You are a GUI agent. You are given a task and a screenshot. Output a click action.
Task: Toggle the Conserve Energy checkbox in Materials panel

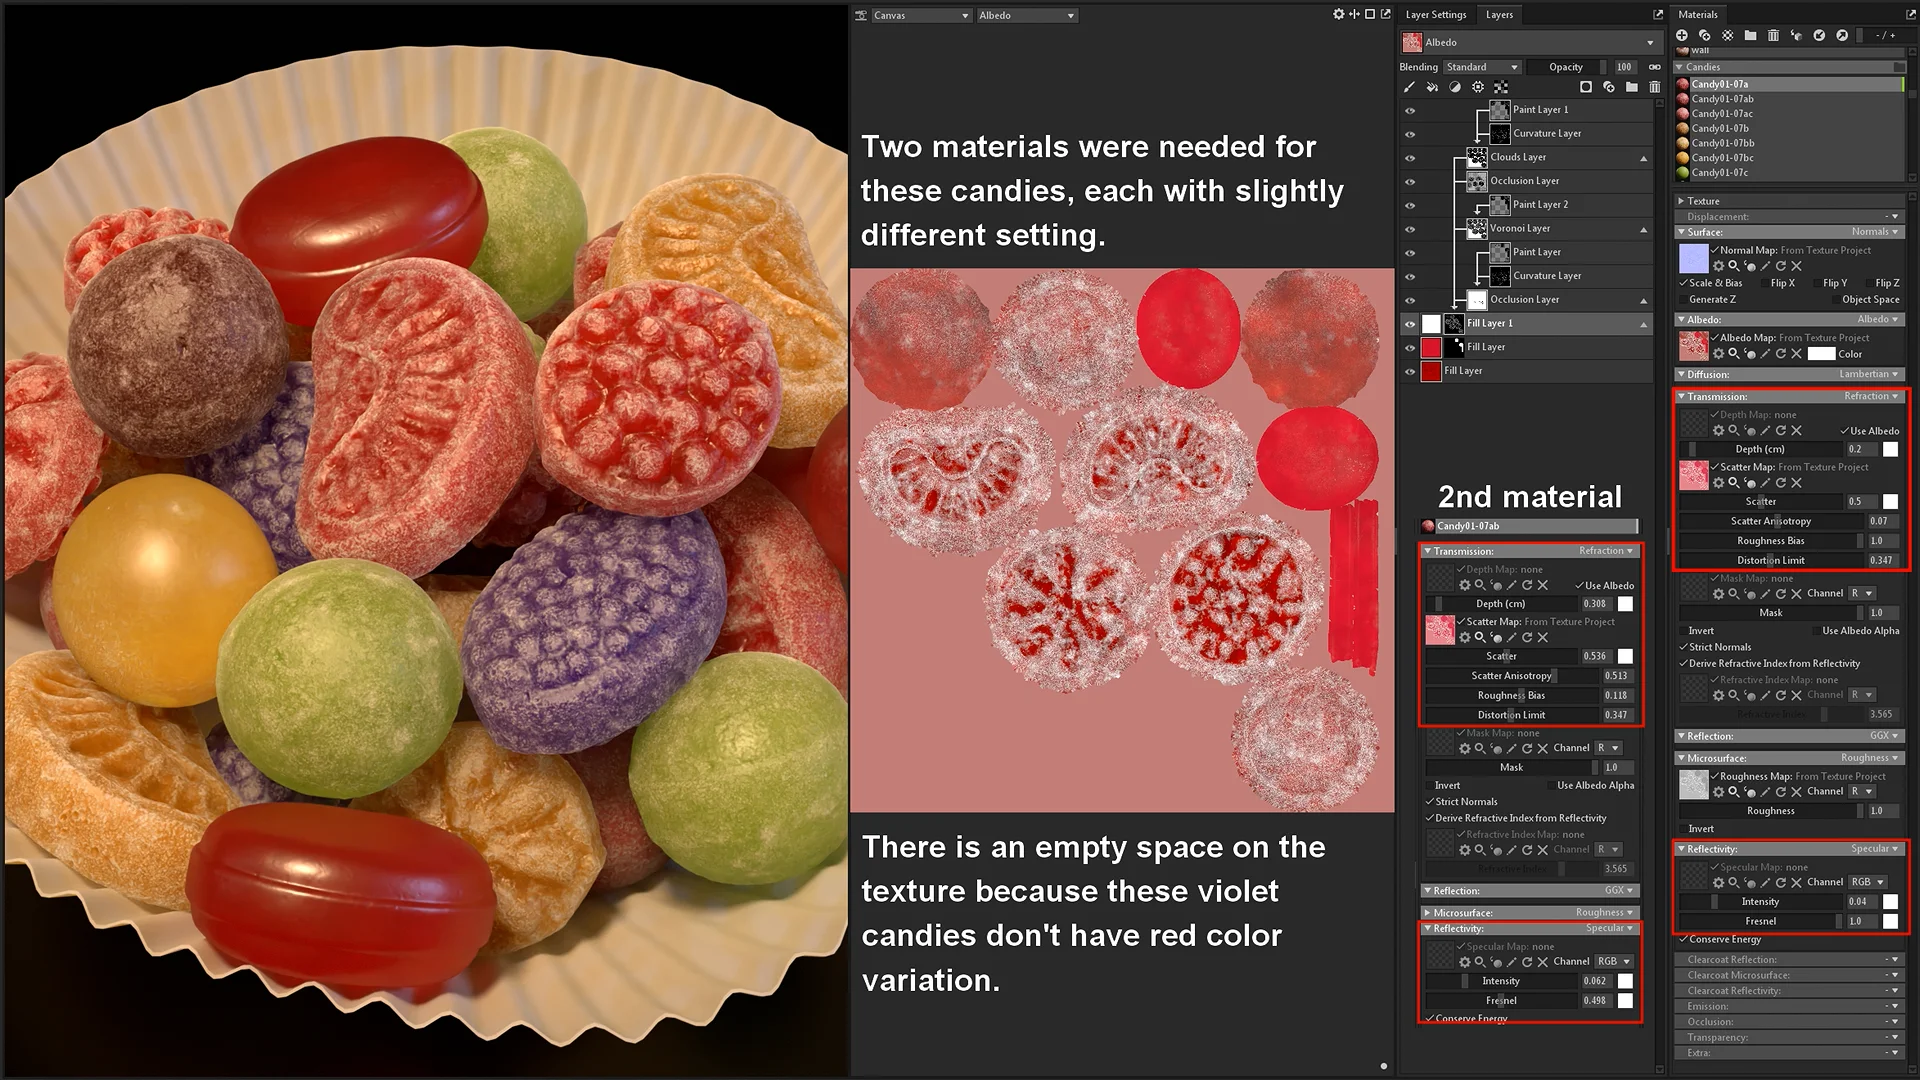click(x=1684, y=940)
